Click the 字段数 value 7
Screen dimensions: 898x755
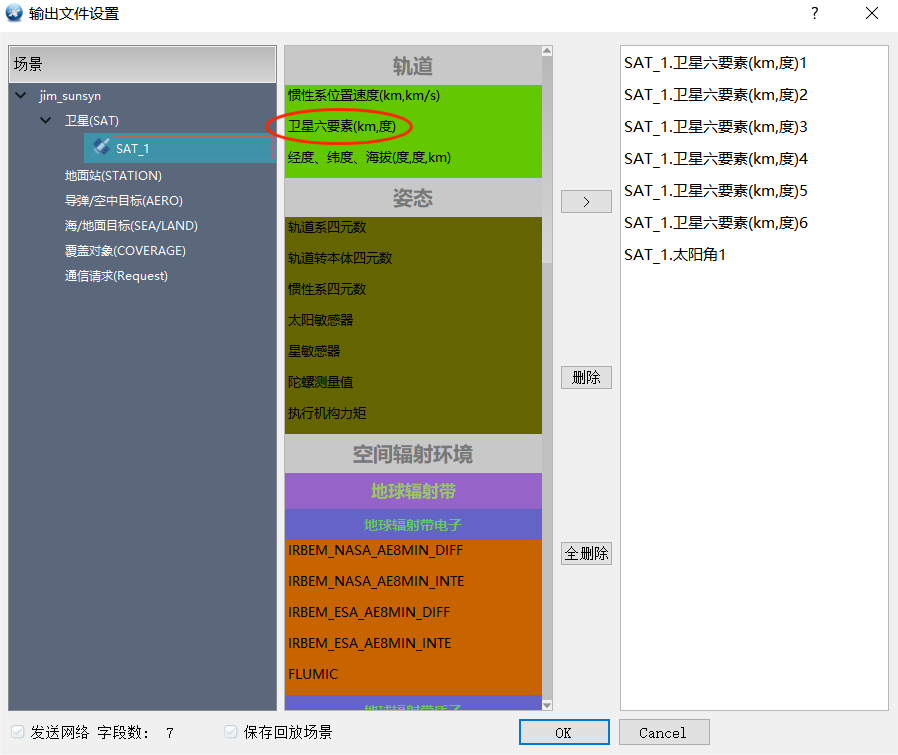coord(170,733)
